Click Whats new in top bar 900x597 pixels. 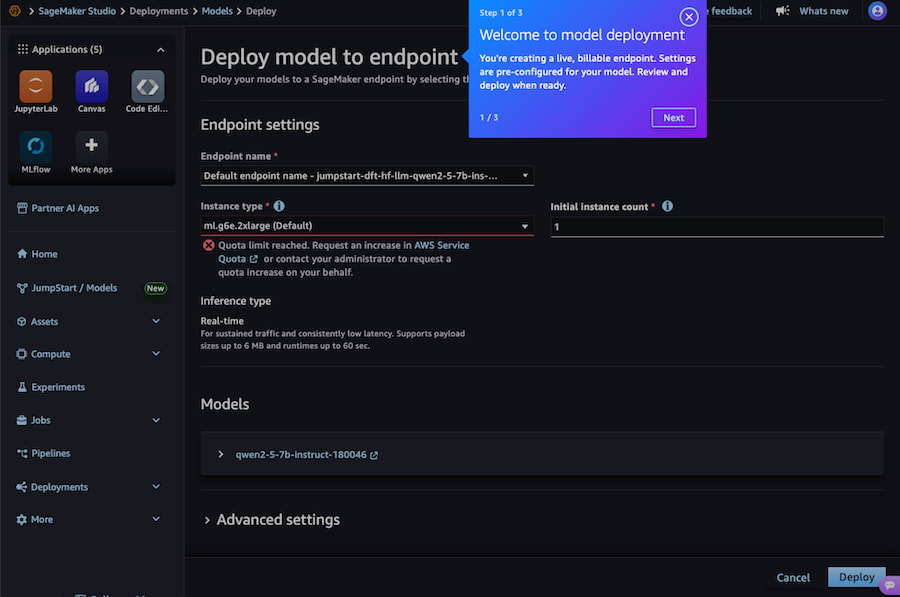click(x=824, y=11)
